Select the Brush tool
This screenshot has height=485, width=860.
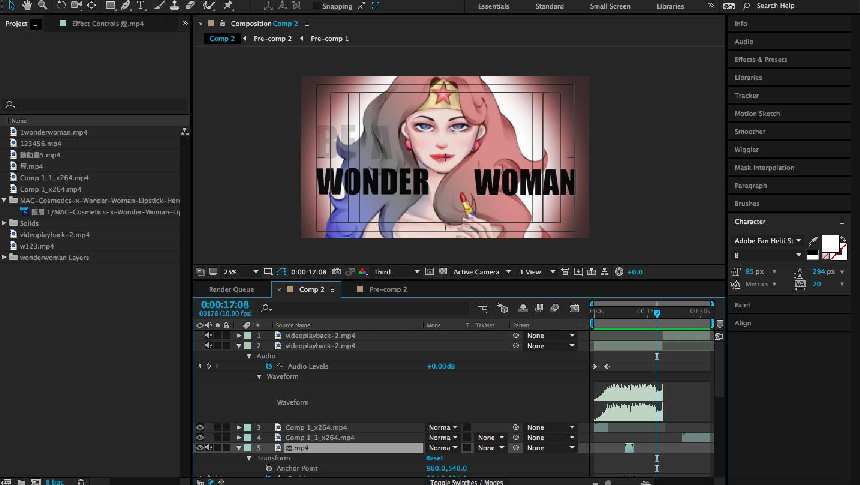[159, 5]
